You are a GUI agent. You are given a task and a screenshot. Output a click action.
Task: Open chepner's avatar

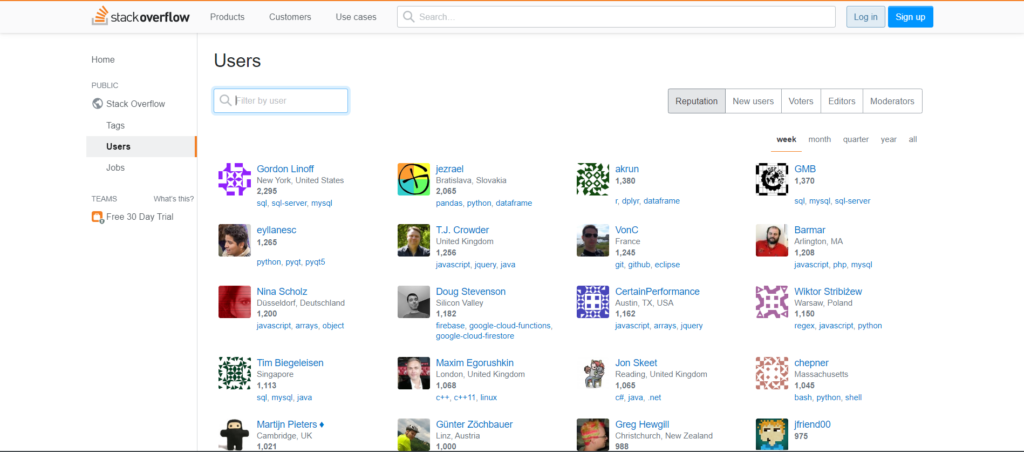click(x=772, y=373)
